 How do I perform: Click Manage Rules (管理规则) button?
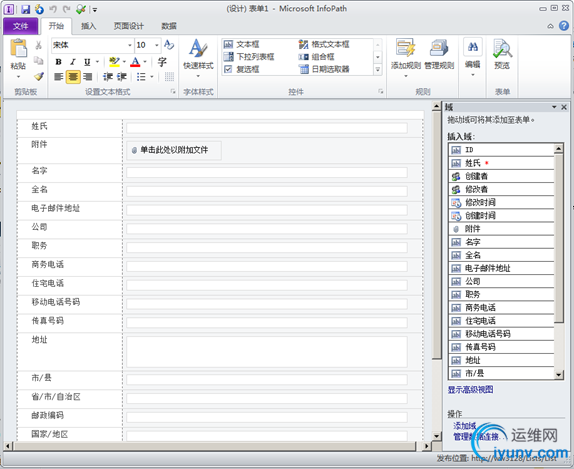(439, 55)
